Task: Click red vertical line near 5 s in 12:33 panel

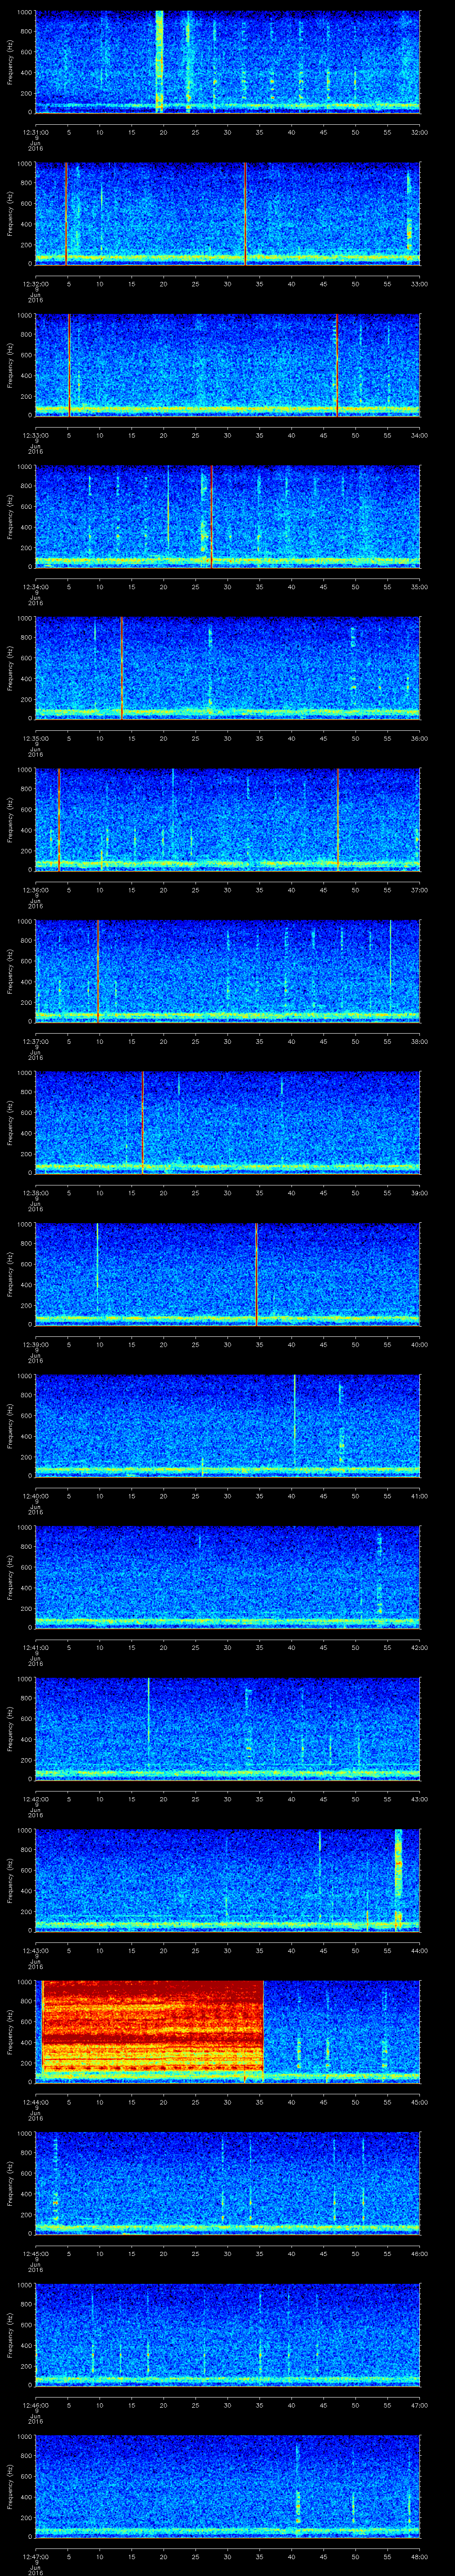Action: (69, 364)
